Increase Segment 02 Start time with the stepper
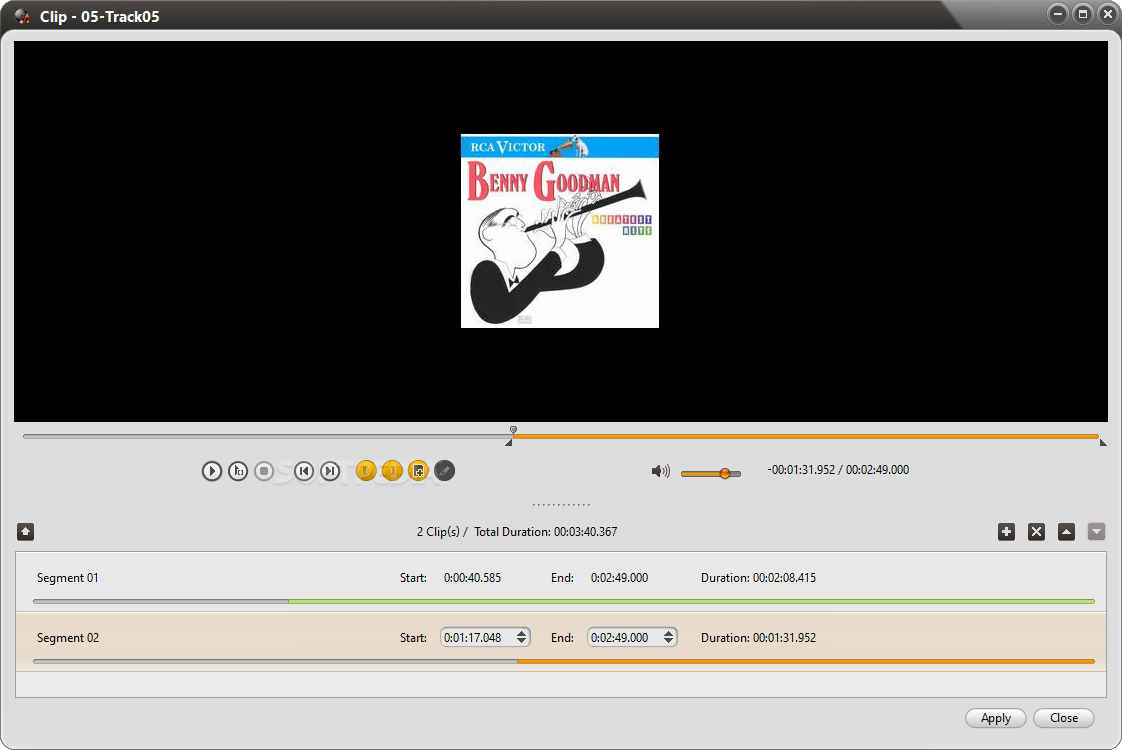This screenshot has height=750, width=1122. 522,633
